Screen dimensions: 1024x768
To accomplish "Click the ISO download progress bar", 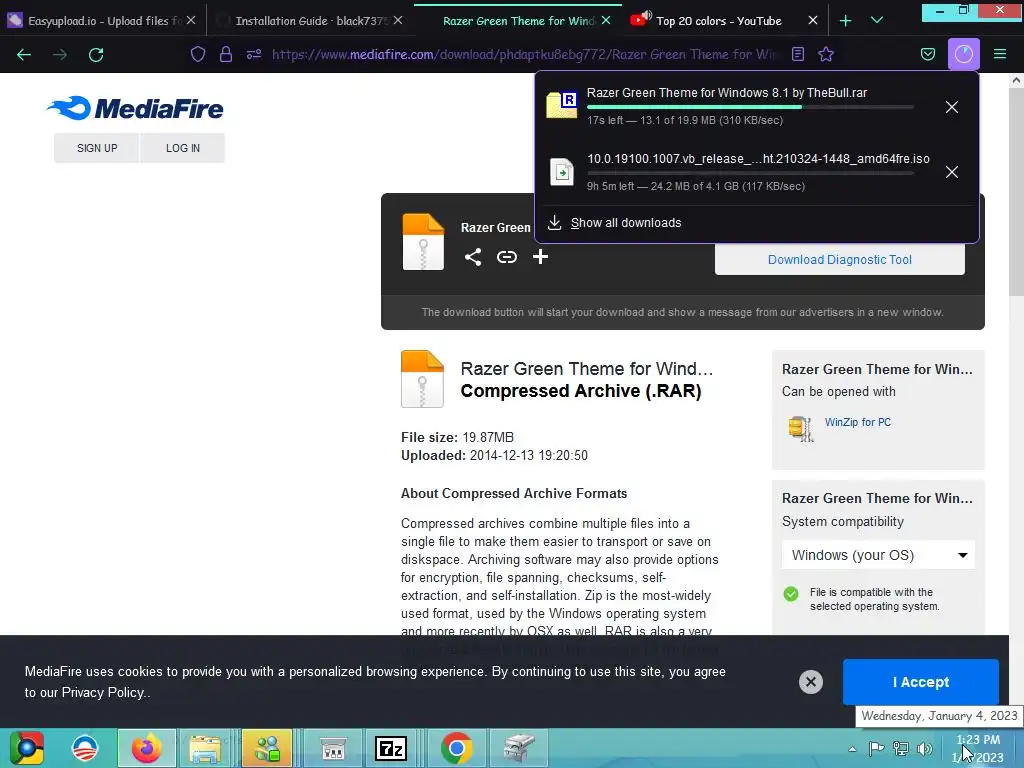I will click(x=750, y=173).
